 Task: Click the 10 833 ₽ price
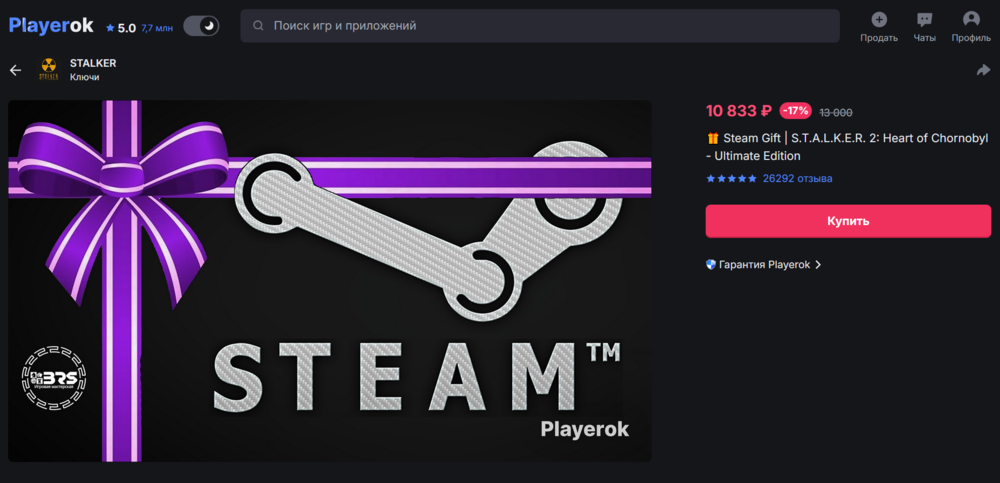click(x=739, y=111)
